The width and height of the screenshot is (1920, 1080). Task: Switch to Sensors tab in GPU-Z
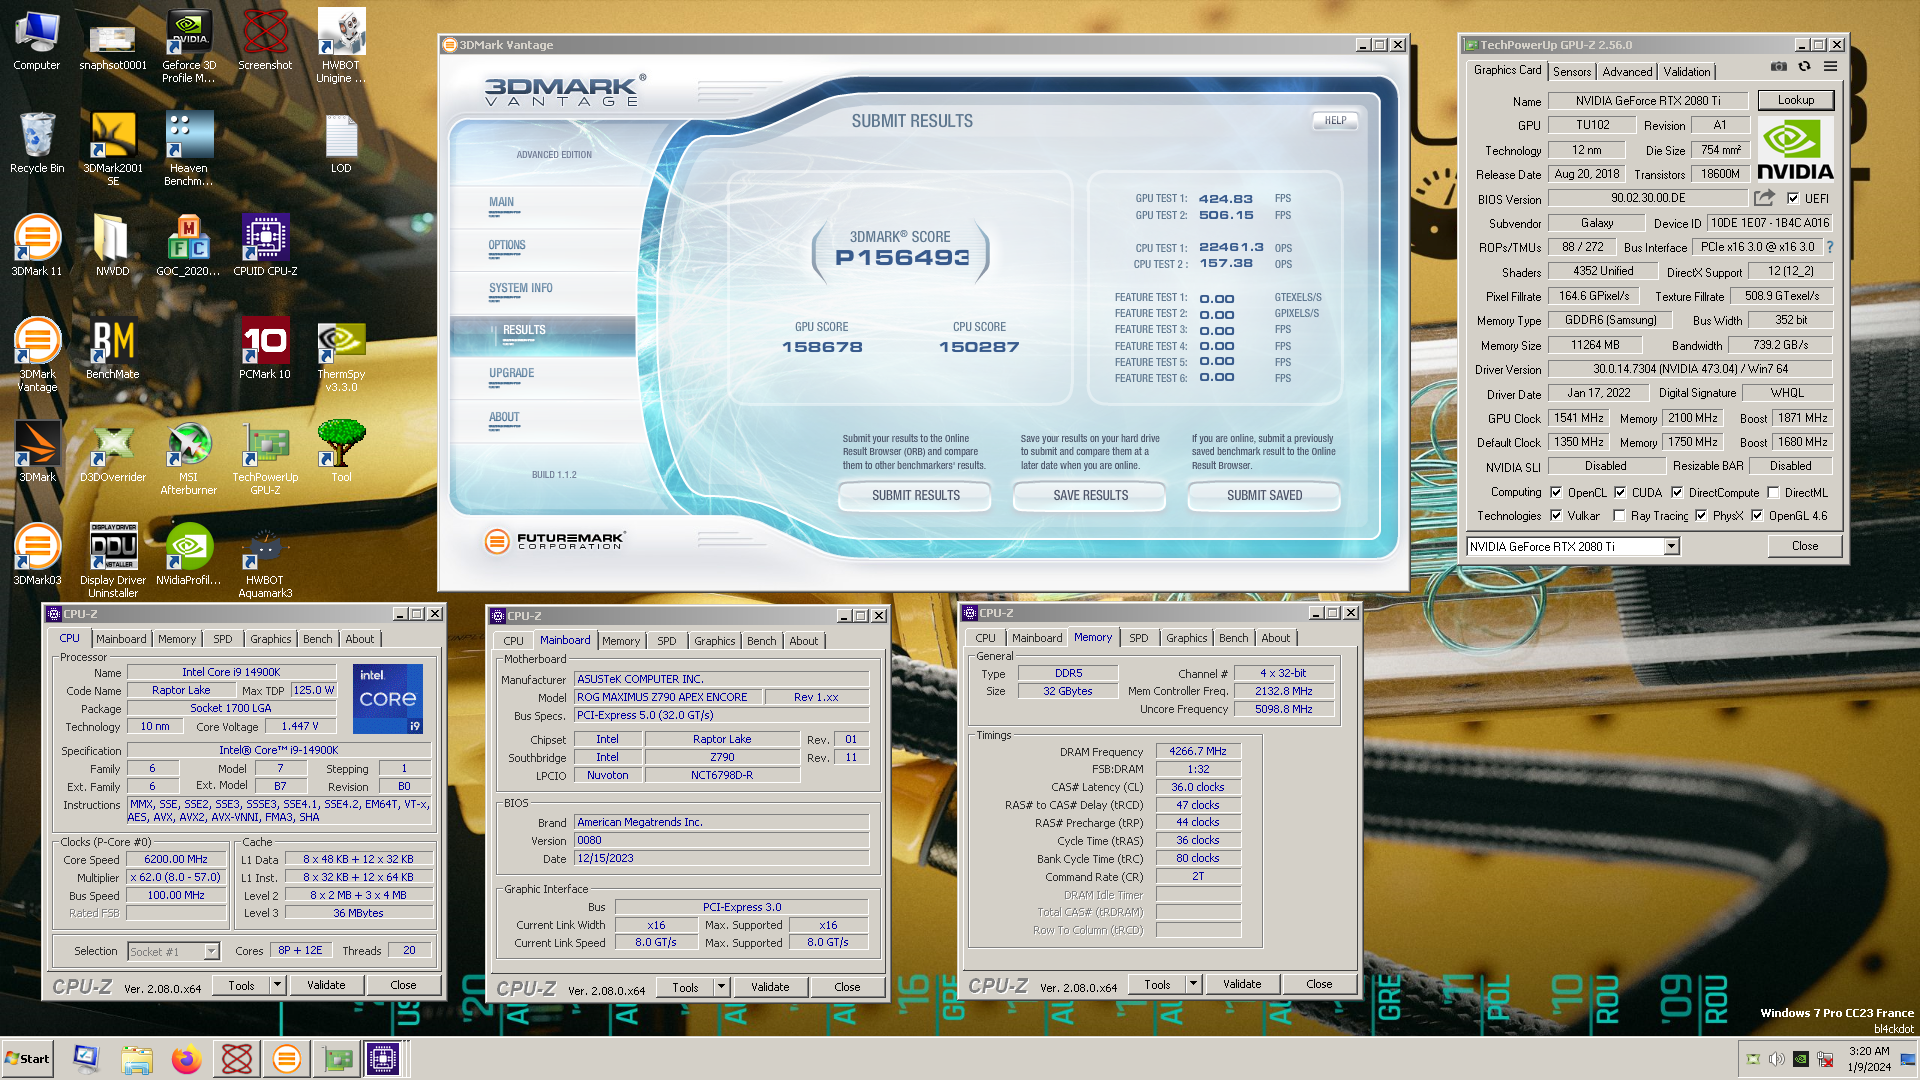1572,71
